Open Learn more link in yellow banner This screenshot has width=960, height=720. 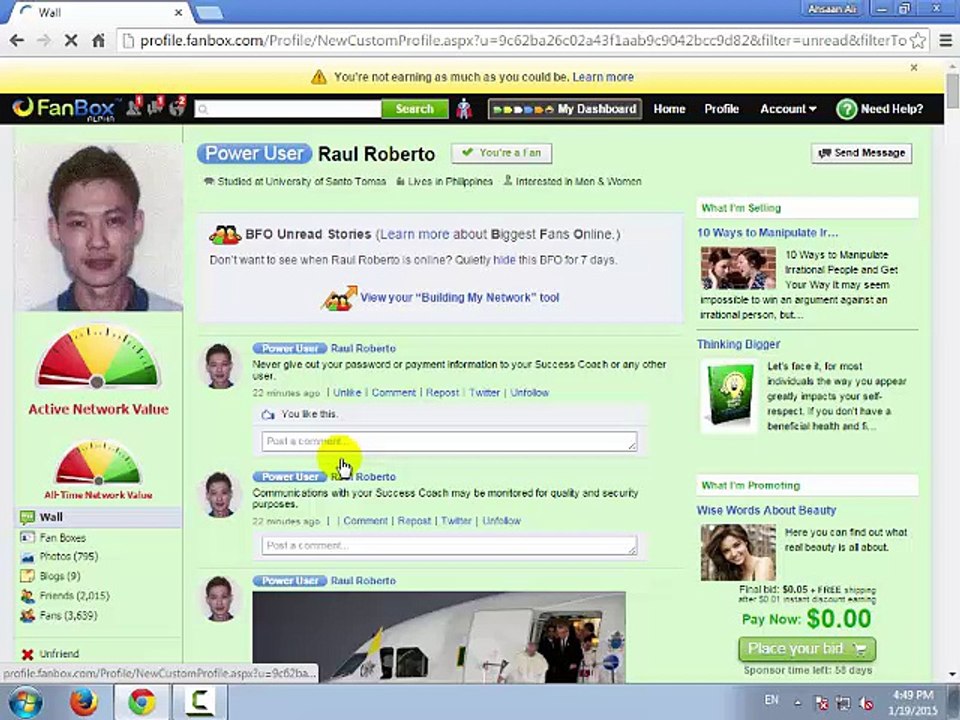tap(603, 77)
